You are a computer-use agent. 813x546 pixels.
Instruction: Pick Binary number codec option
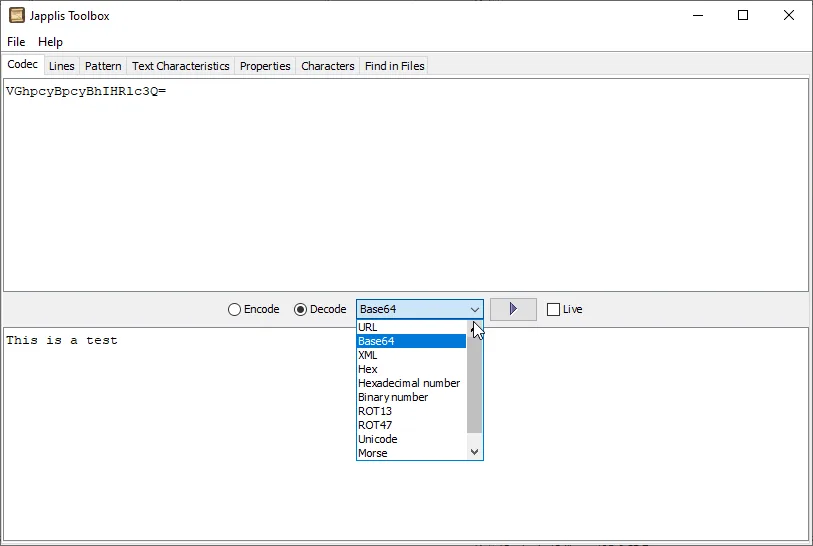412,397
